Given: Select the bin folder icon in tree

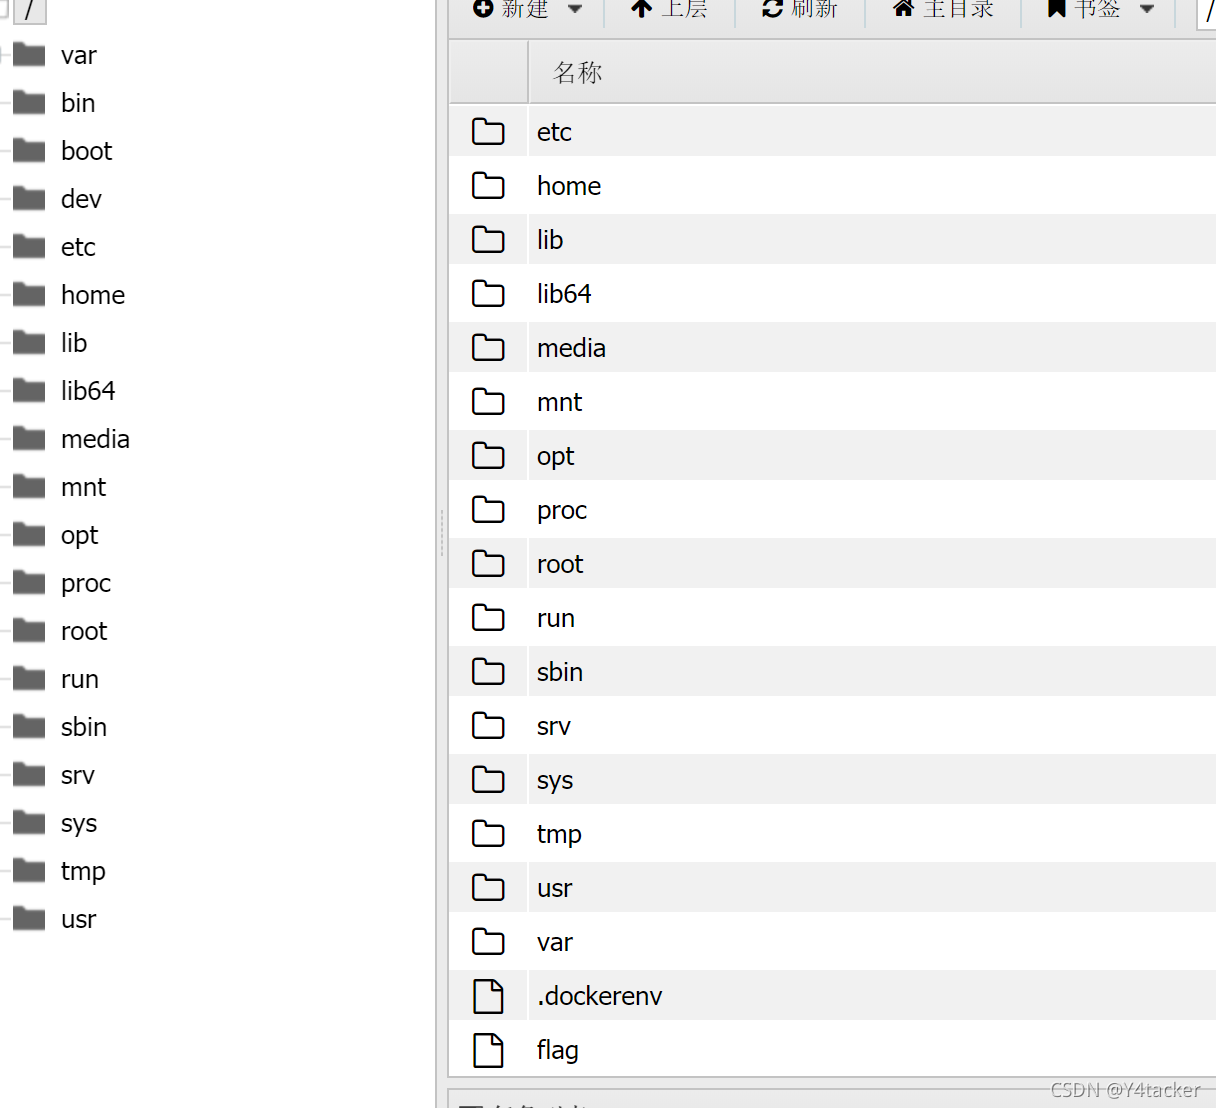Looking at the screenshot, I should tap(29, 102).
